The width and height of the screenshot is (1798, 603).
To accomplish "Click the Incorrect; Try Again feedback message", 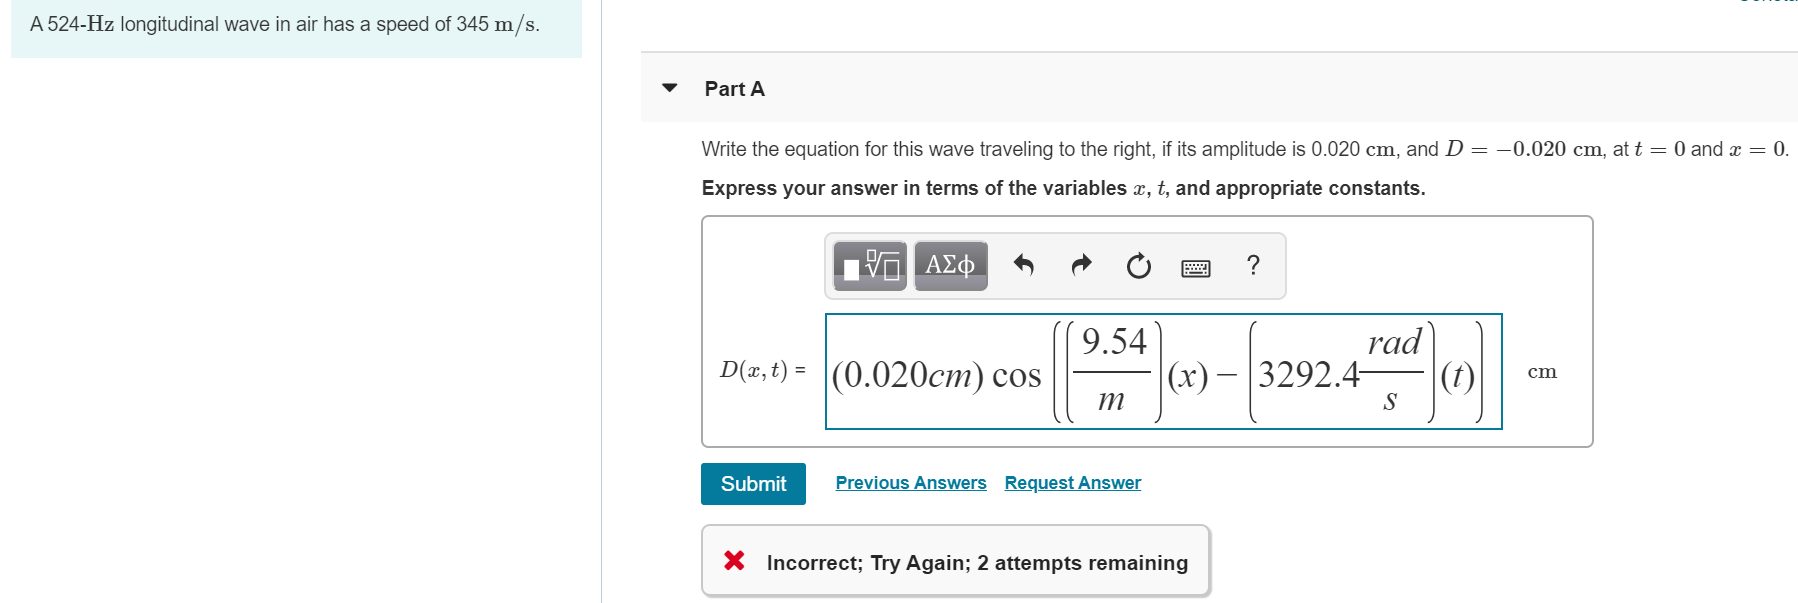I will coord(975,562).
